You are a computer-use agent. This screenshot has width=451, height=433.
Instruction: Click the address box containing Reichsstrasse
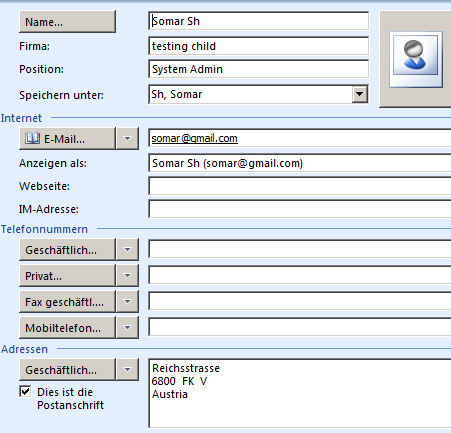coord(300,393)
